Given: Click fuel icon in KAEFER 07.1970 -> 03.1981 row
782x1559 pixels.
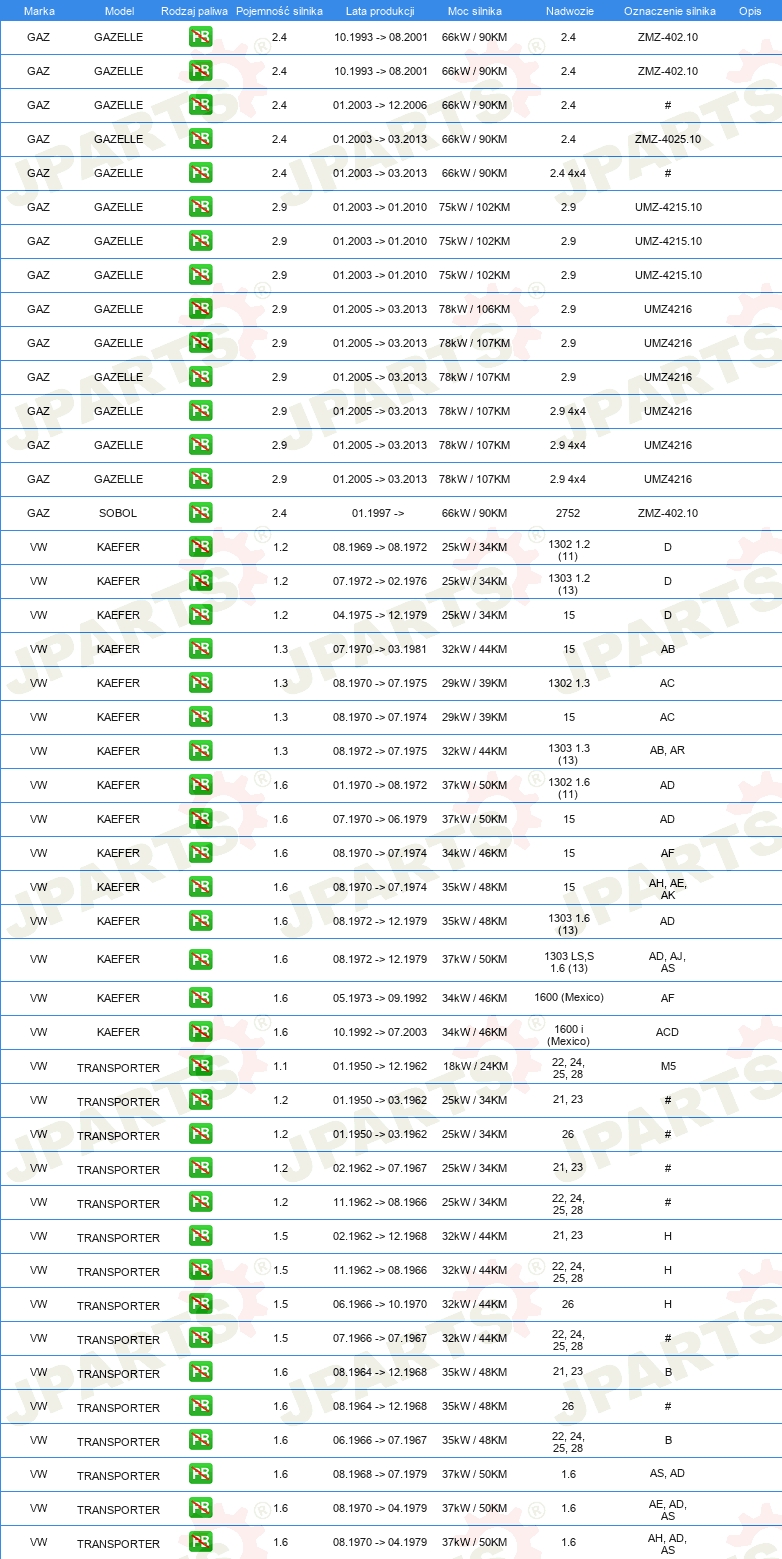Looking at the screenshot, I should (x=200, y=649).
